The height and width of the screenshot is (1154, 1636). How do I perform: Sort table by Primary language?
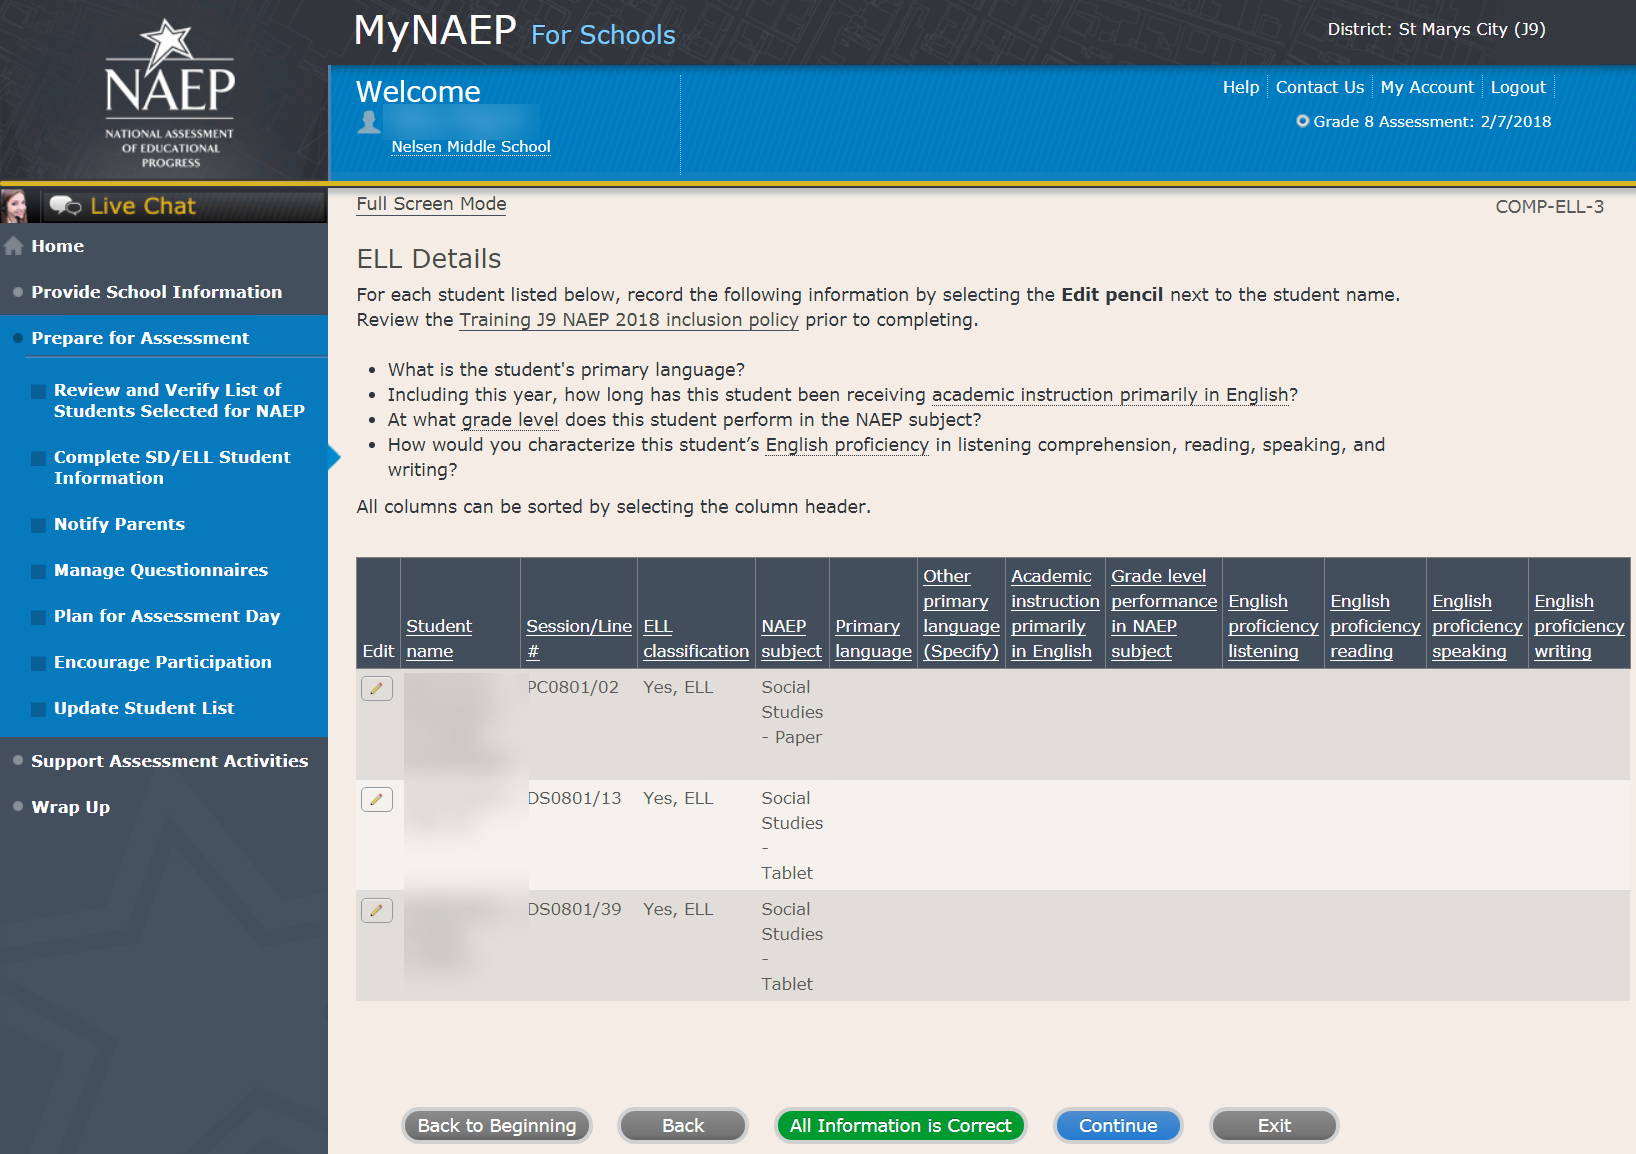coord(873,638)
